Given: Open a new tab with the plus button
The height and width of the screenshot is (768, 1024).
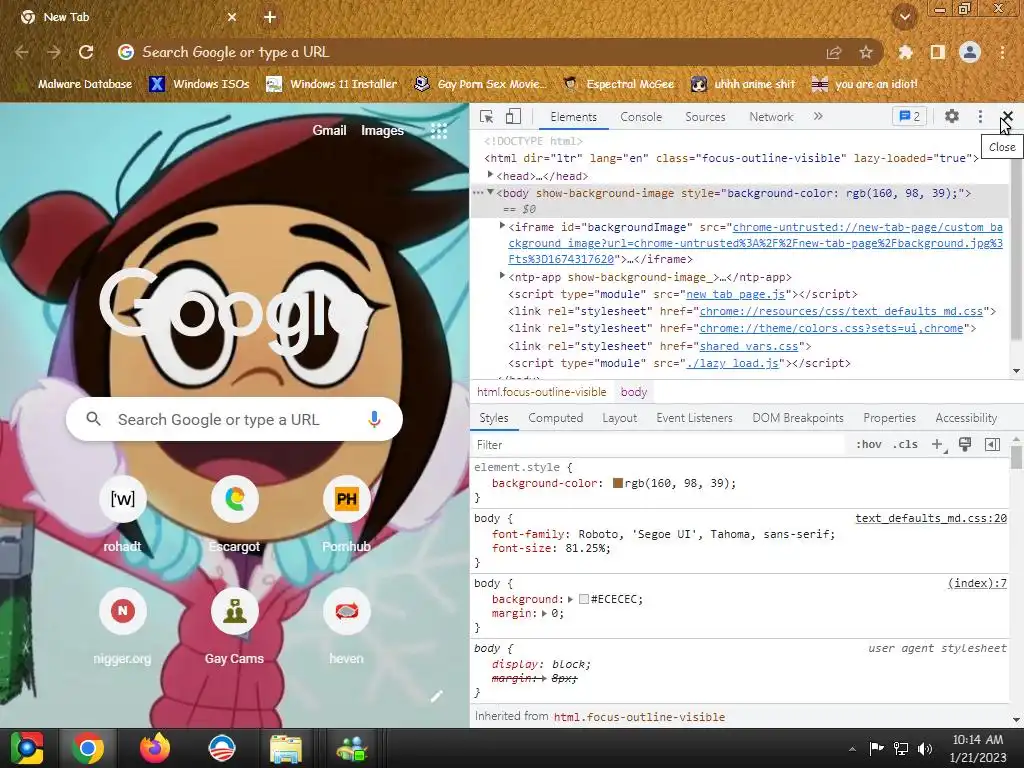Looking at the screenshot, I should pos(270,17).
